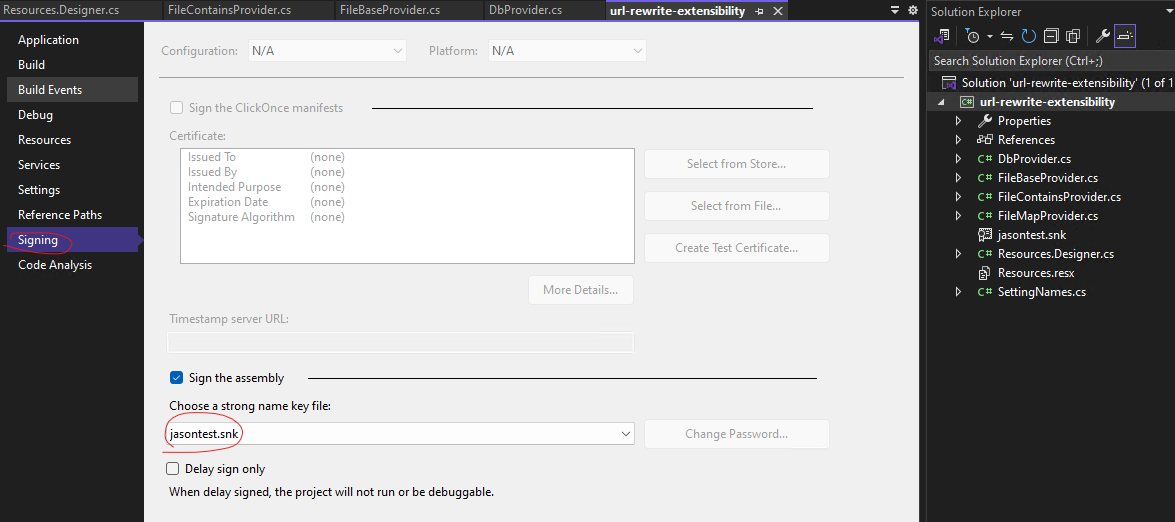Sync with Active Document in Solution Explorer
The height and width of the screenshot is (522, 1175).
pos(1007,36)
